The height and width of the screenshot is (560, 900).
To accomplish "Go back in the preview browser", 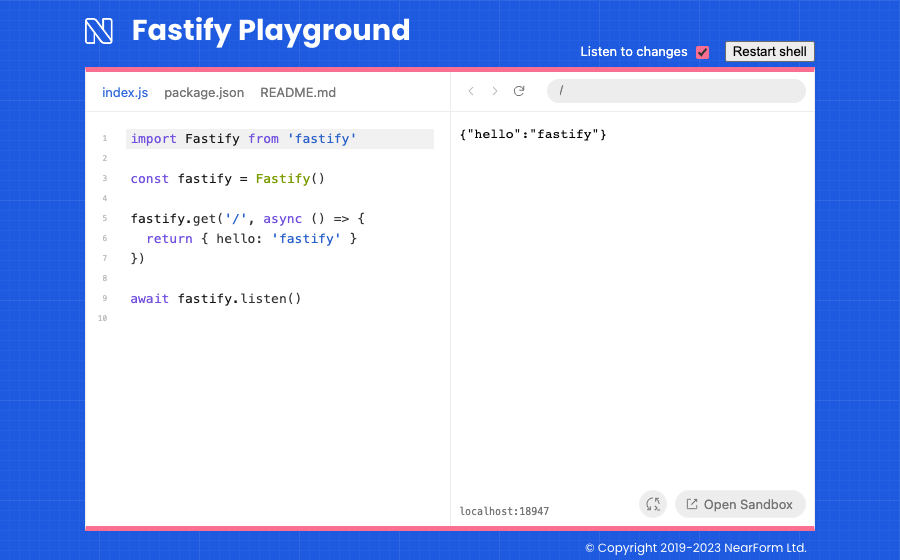I will tap(471, 91).
